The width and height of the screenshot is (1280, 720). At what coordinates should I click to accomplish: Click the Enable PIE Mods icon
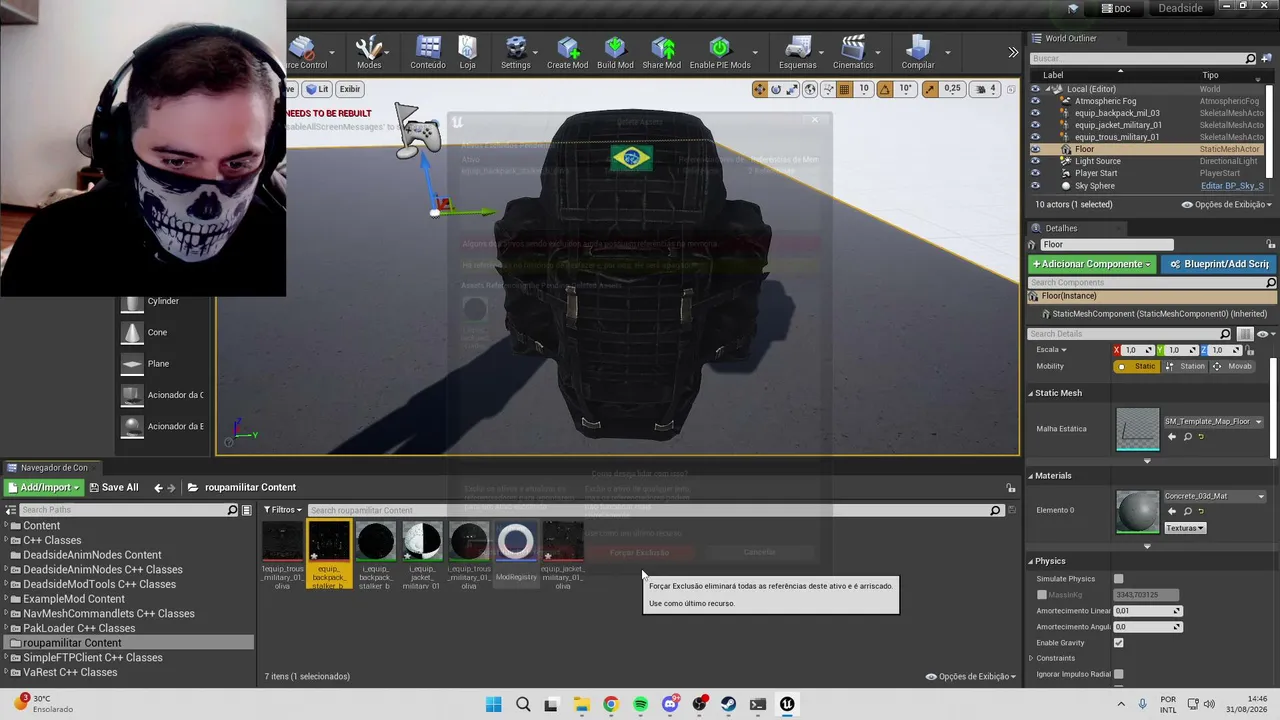(720, 53)
